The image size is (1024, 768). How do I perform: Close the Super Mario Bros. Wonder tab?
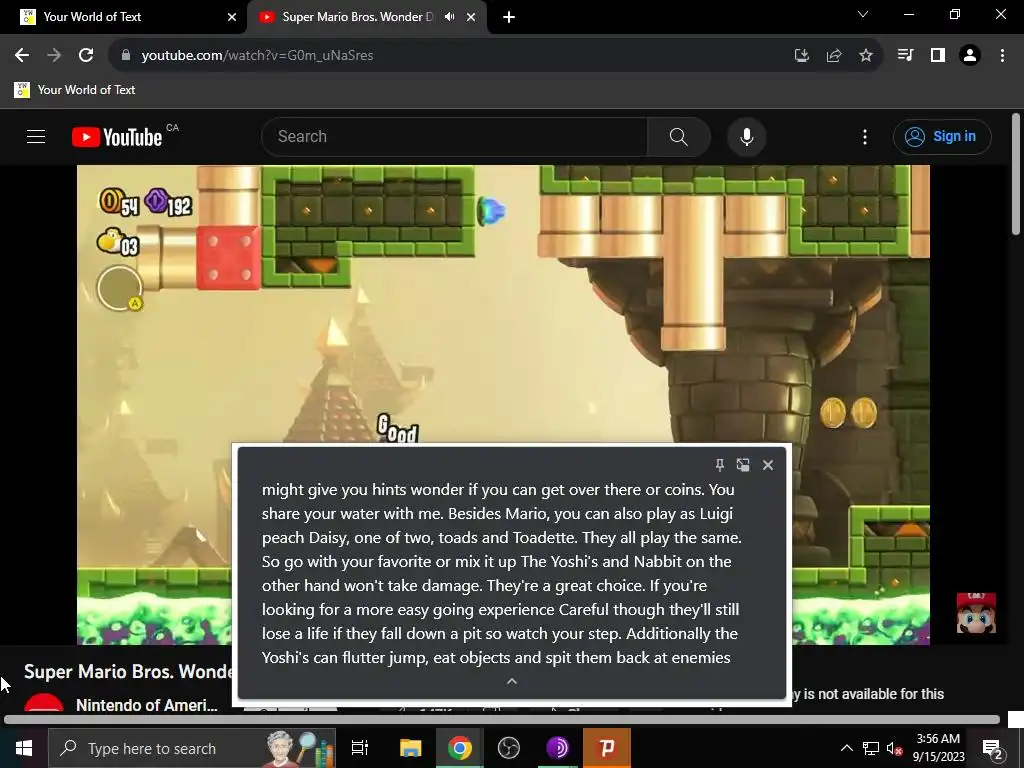tap(471, 17)
